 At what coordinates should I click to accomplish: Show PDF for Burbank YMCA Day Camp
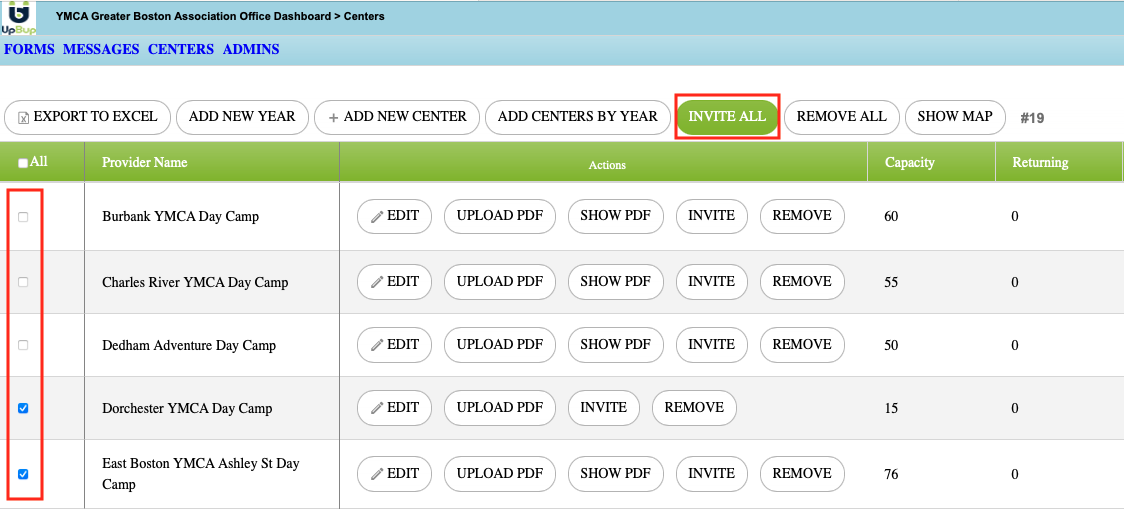[x=616, y=217]
